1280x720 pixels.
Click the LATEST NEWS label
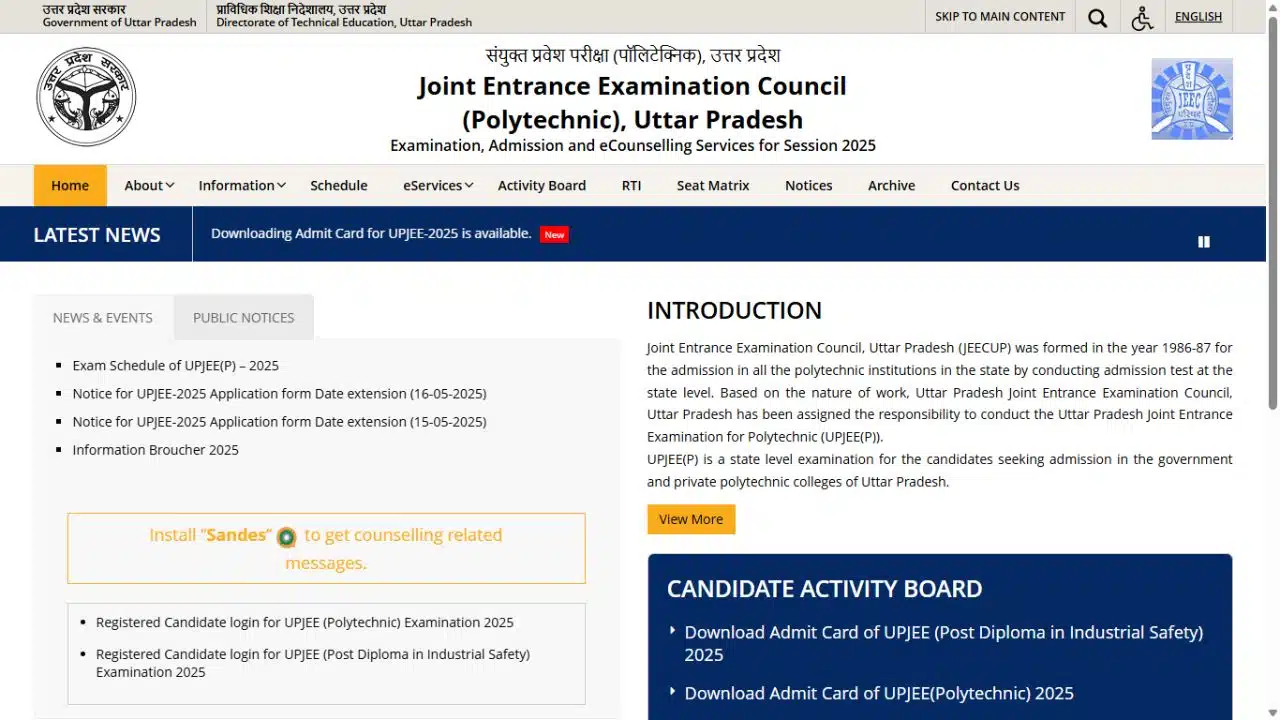[x=97, y=234]
